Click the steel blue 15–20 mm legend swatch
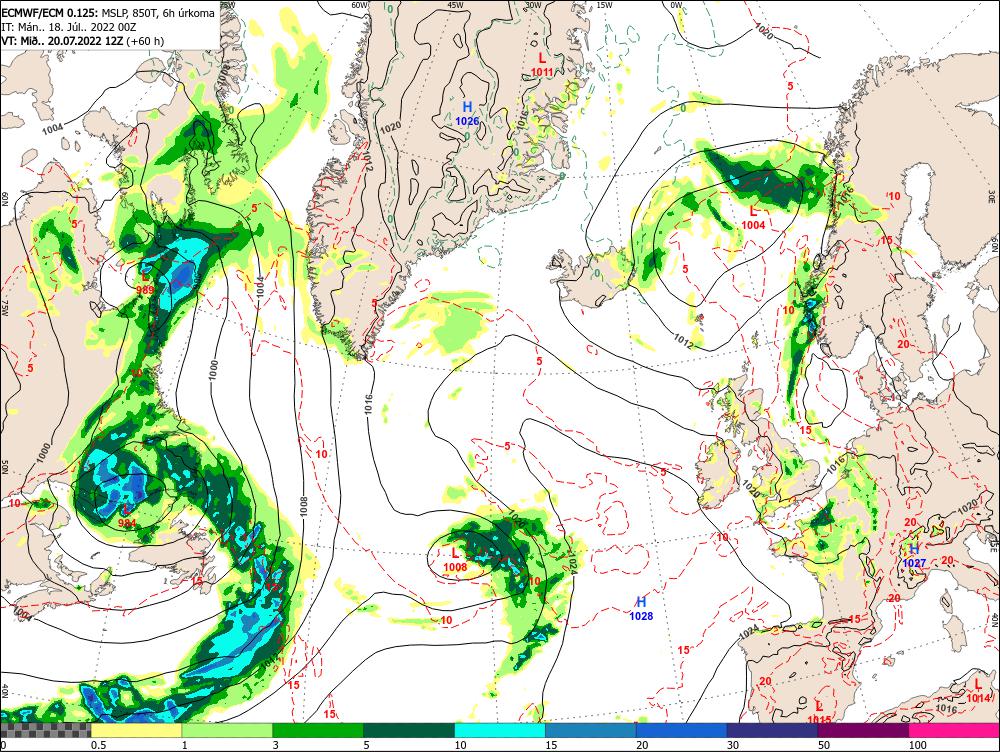This screenshot has height=752, width=1000. (591, 730)
